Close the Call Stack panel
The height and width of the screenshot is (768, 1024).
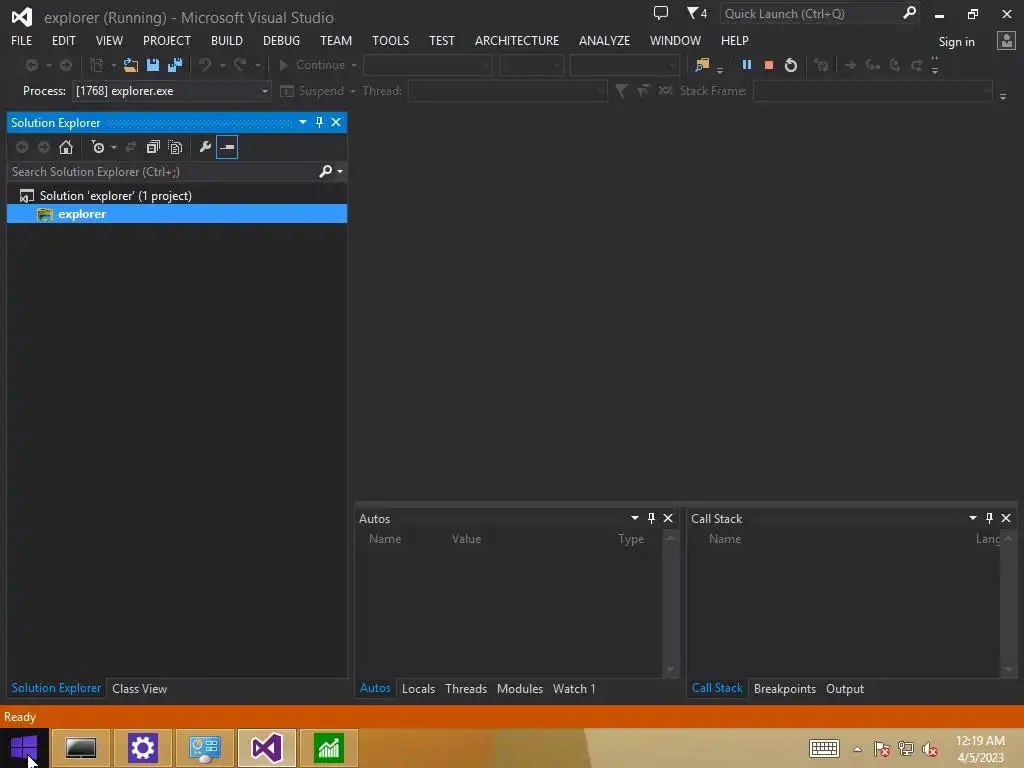point(1006,518)
